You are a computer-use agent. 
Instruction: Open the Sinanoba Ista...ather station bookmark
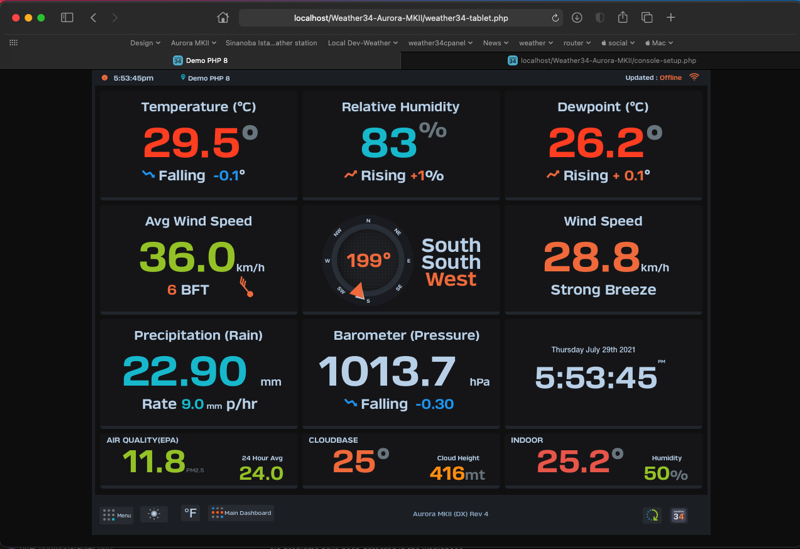click(x=271, y=43)
